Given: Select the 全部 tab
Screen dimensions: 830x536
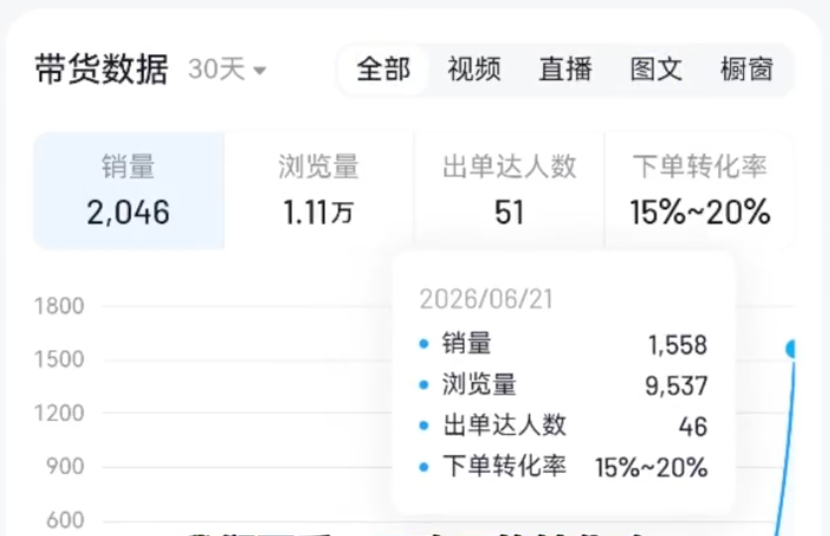Looking at the screenshot, I should click(x=383, y=69).
